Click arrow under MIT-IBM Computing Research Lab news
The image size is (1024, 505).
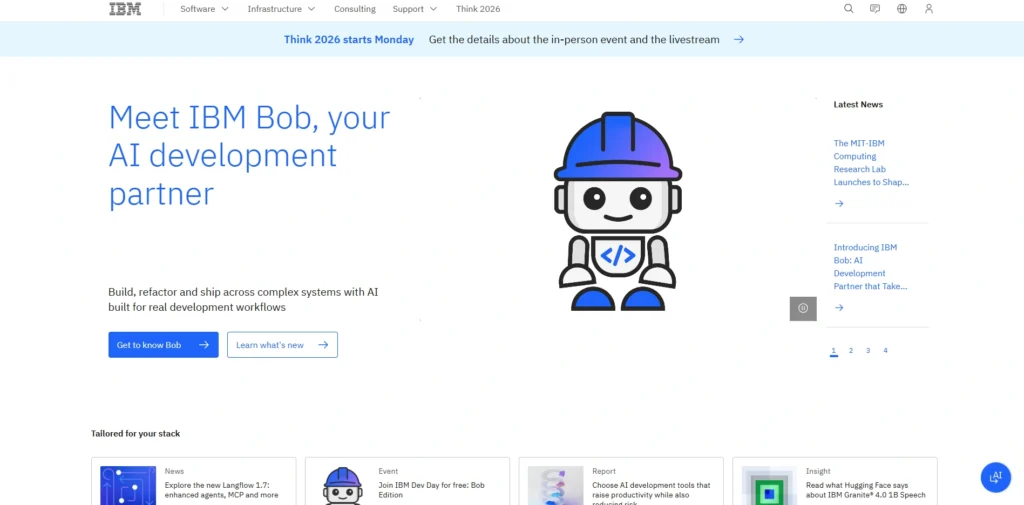[x=839, y=204]
